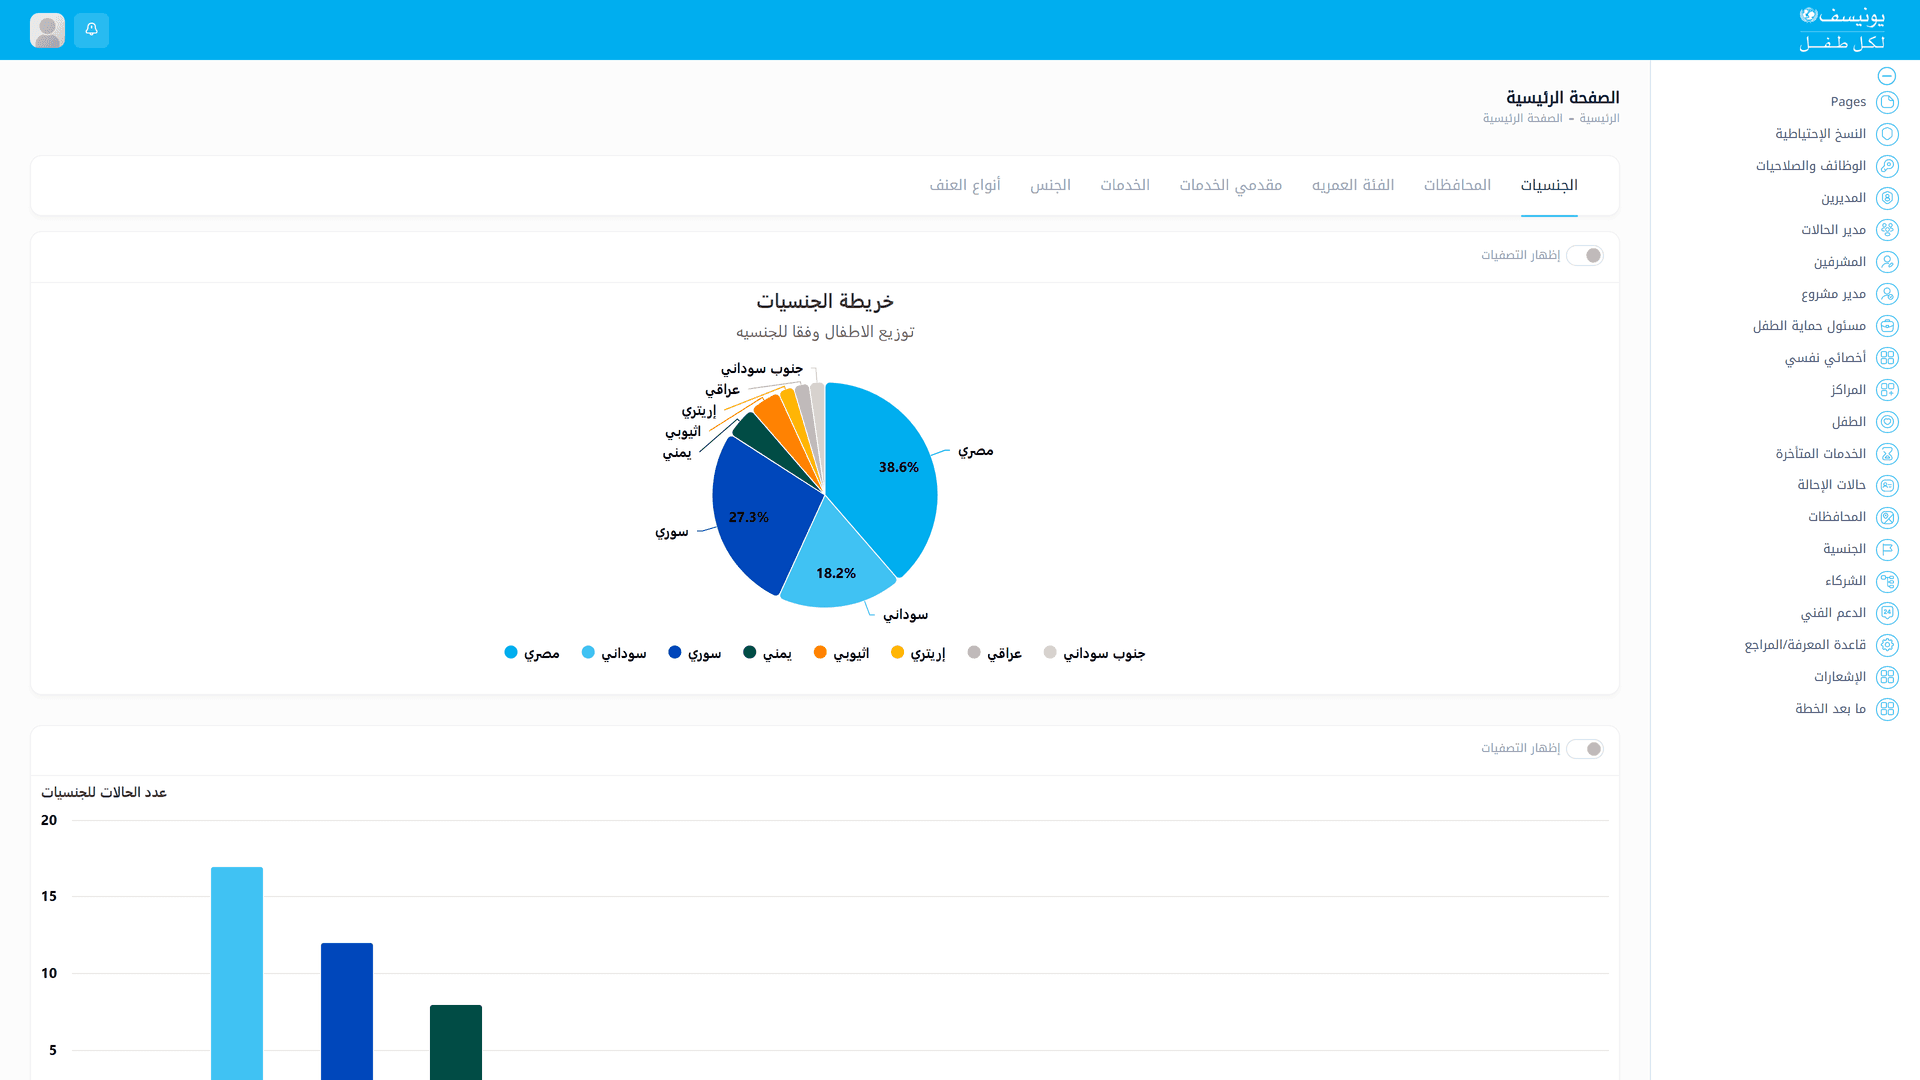Click the الإشعارات notifications sidebar icon
This screenshot has width=1920, height=1080.
pos(1887,677)
